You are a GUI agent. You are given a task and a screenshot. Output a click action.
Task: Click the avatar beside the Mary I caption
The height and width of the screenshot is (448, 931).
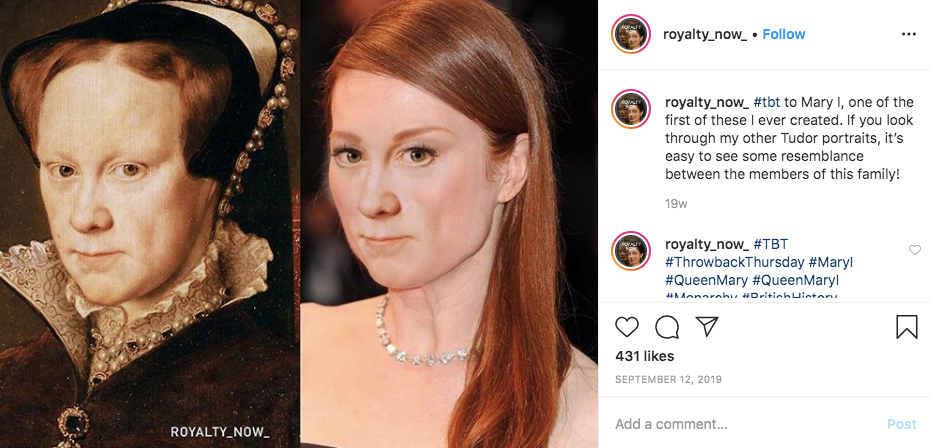[632, 110]
